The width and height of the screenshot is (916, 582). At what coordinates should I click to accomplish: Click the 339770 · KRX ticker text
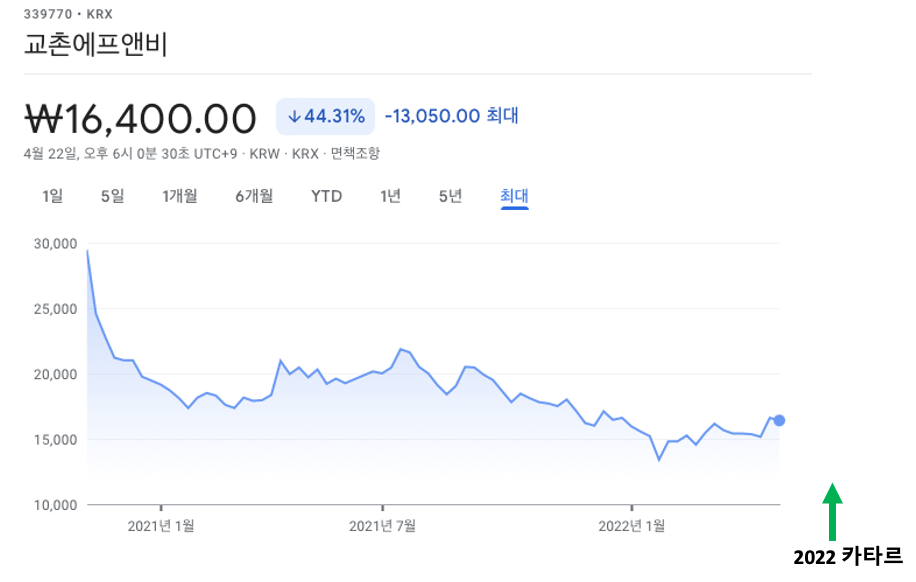tap(68, 13)
